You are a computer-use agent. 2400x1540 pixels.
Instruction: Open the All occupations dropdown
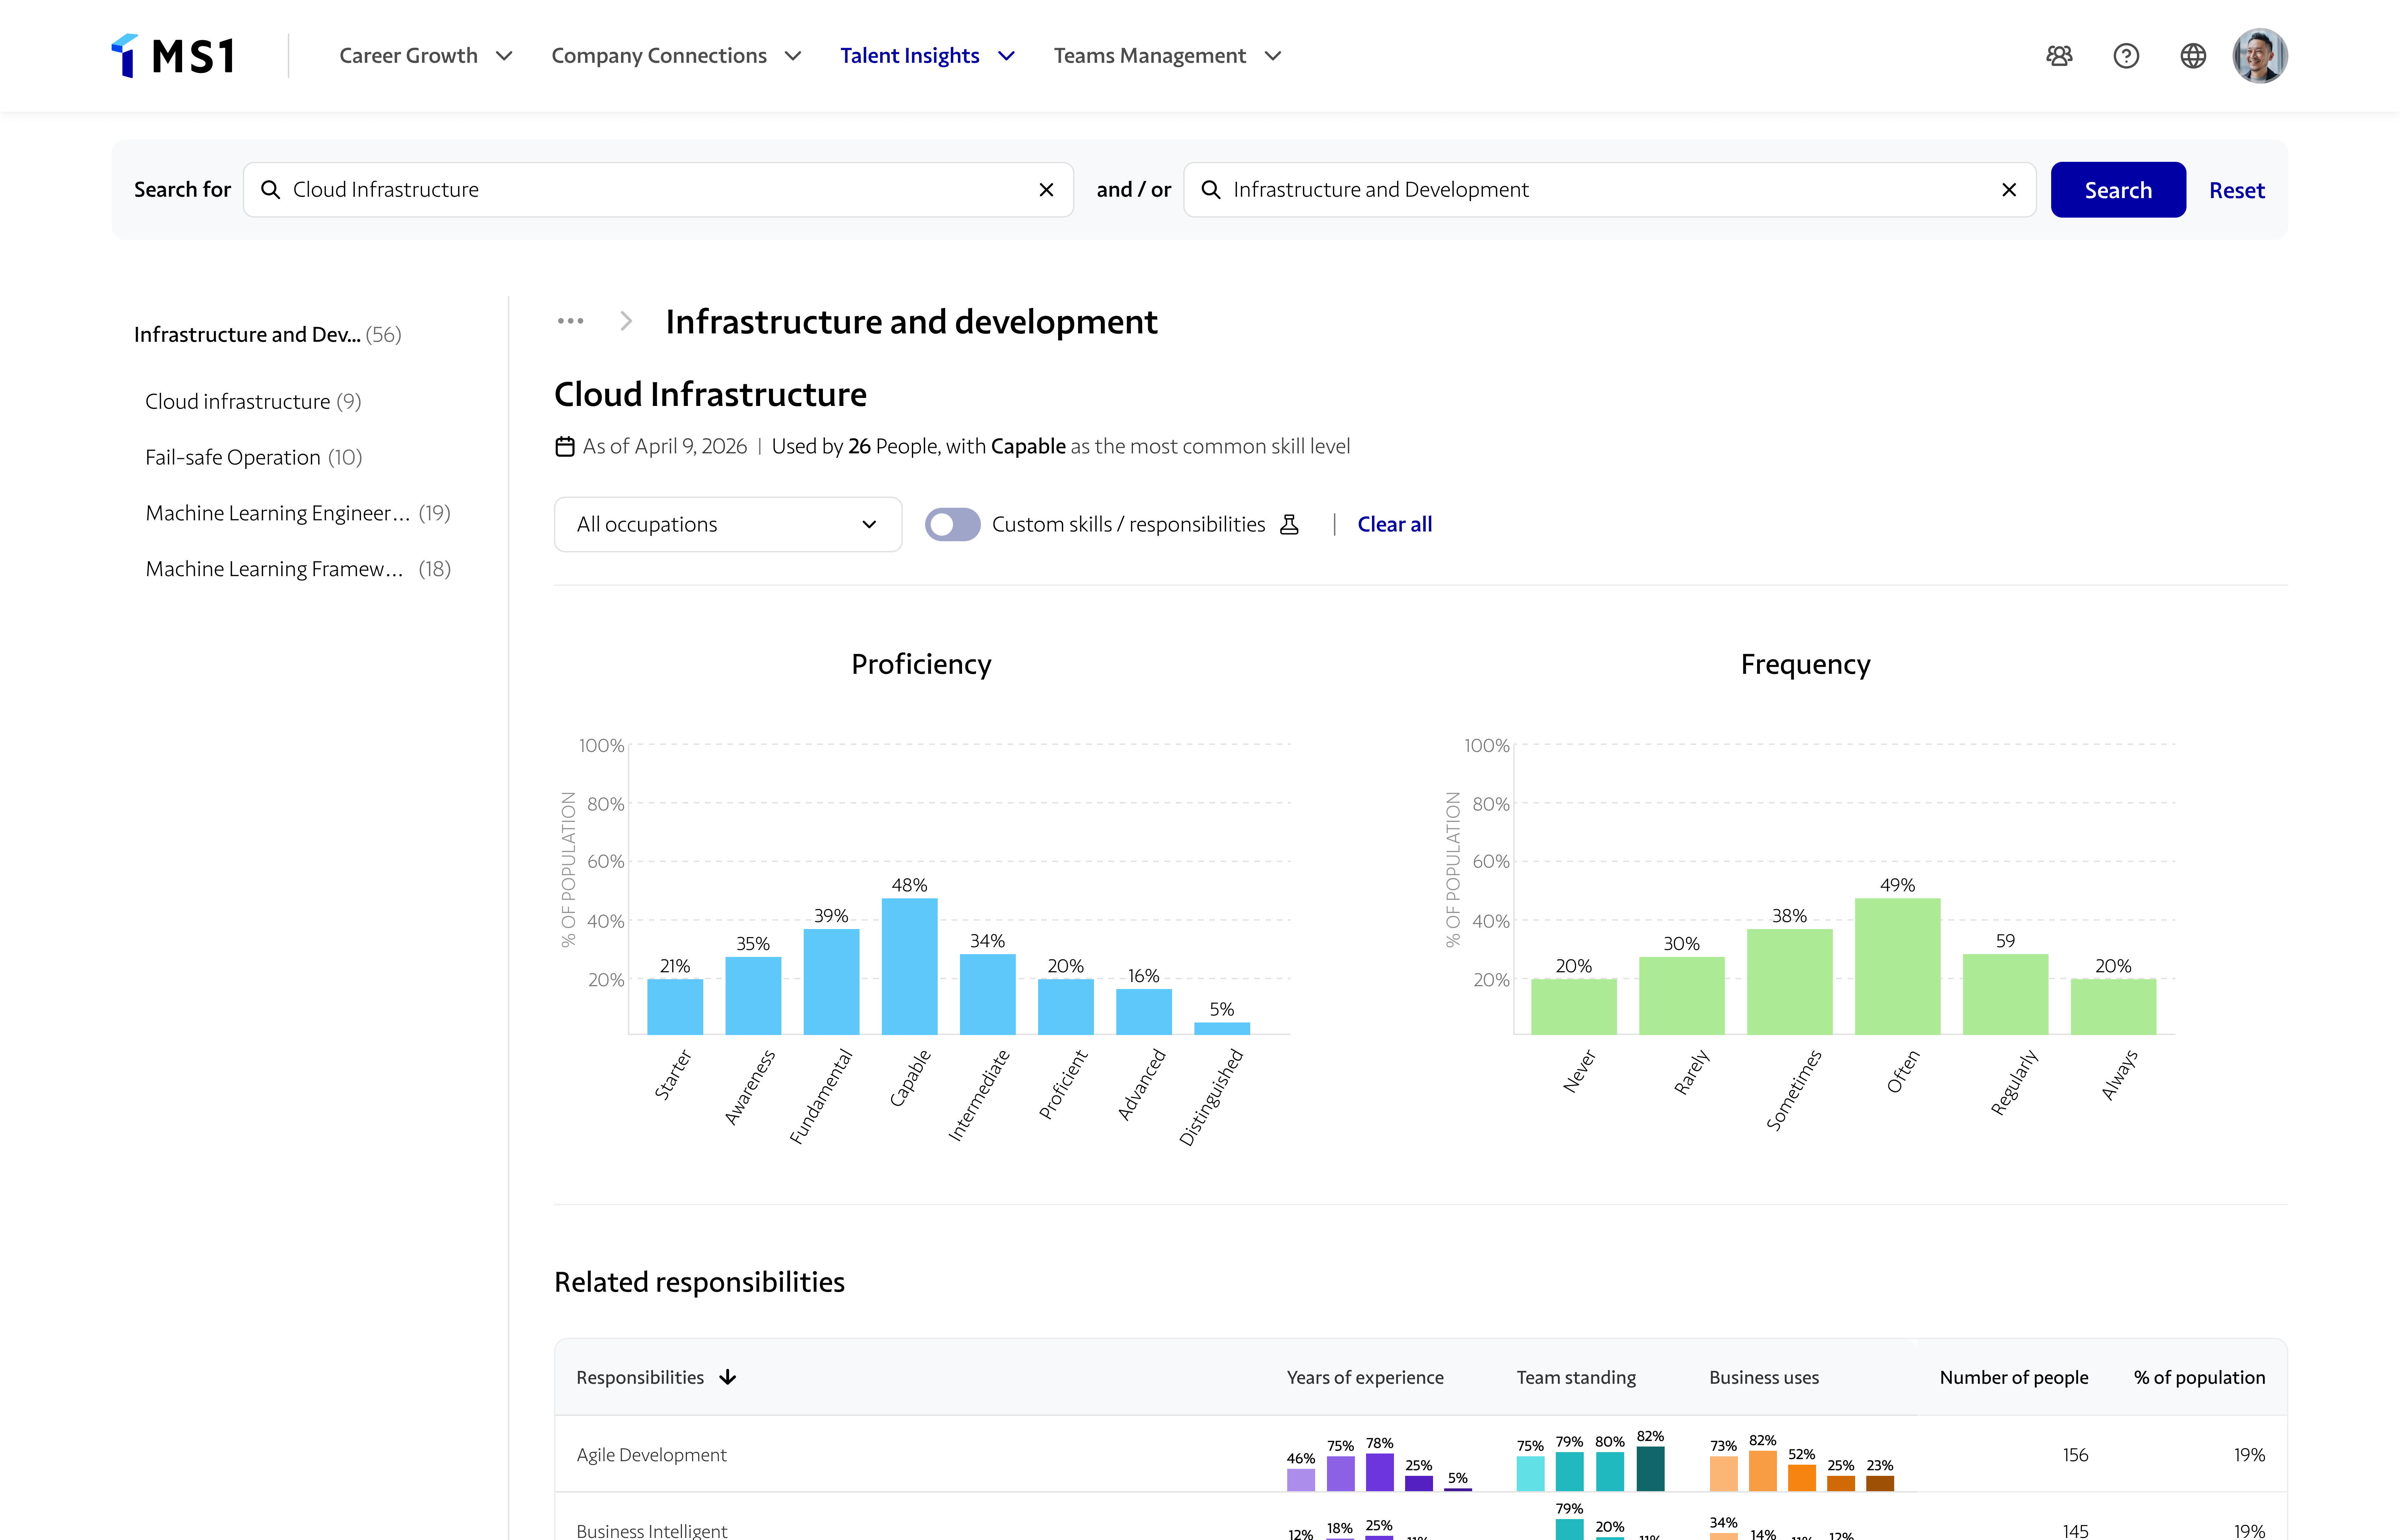pyautogui.click(x=728, y=525)
